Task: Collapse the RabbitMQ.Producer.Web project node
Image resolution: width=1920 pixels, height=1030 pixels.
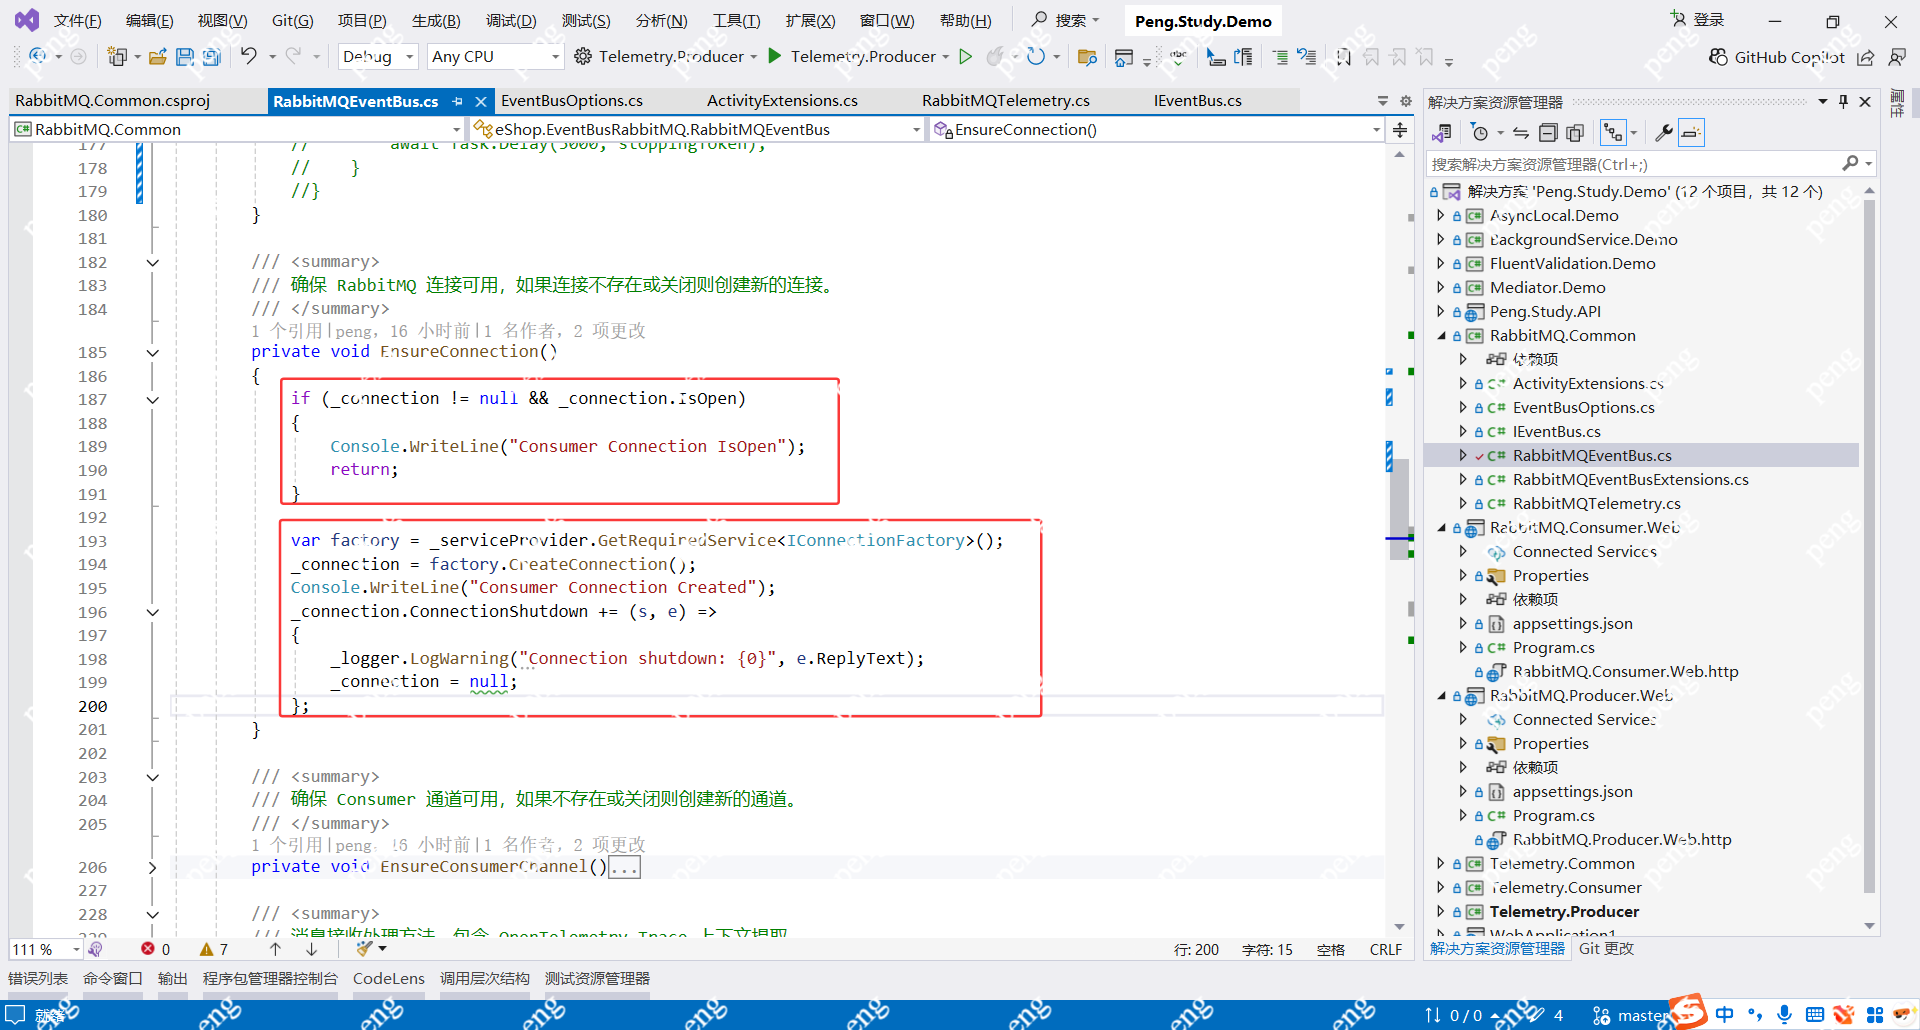Action: pyautogui.click(x=1441, y=695)
